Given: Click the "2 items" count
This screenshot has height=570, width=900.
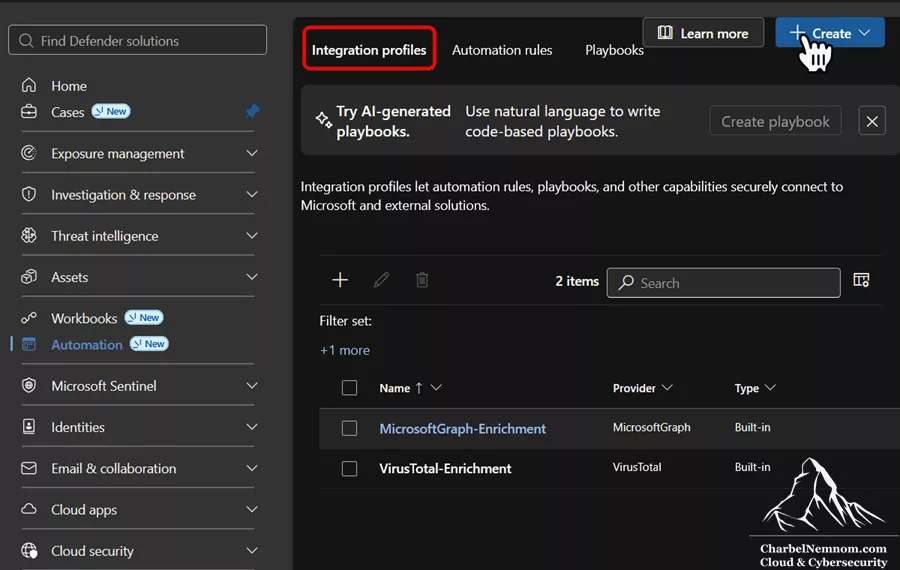Looking at the screenshot, I should coord(577,281).
